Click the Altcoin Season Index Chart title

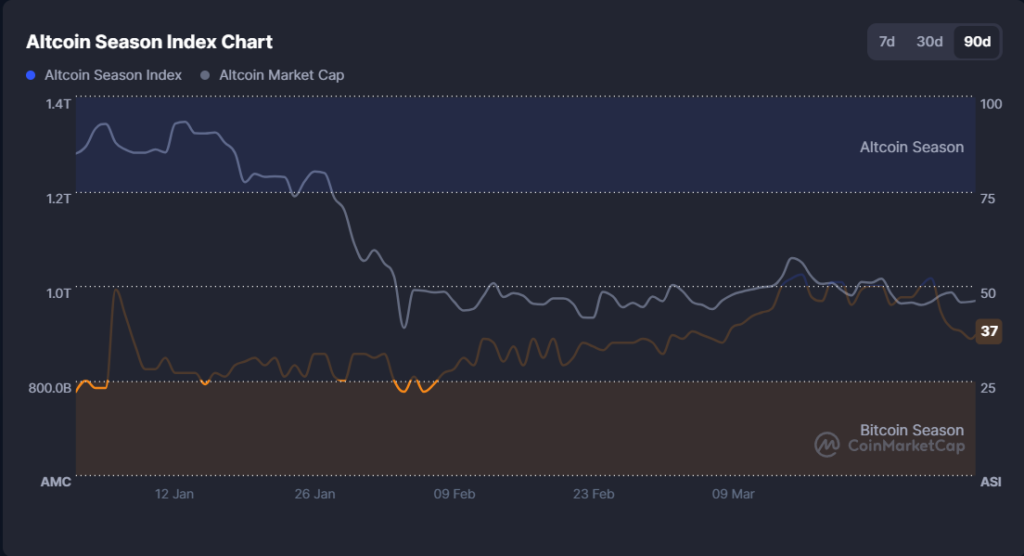149,42
